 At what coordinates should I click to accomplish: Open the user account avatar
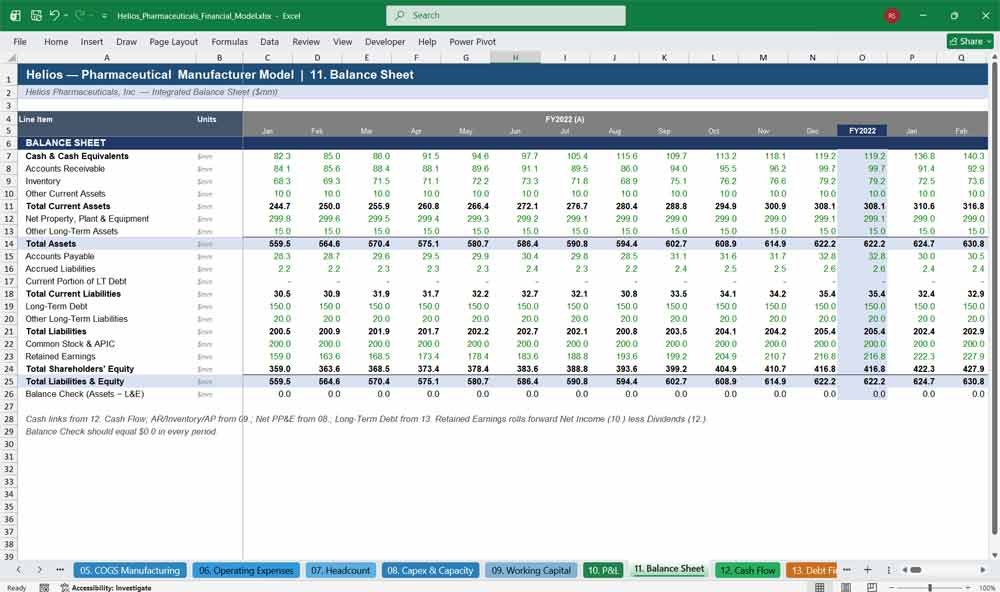pos(892,15)
